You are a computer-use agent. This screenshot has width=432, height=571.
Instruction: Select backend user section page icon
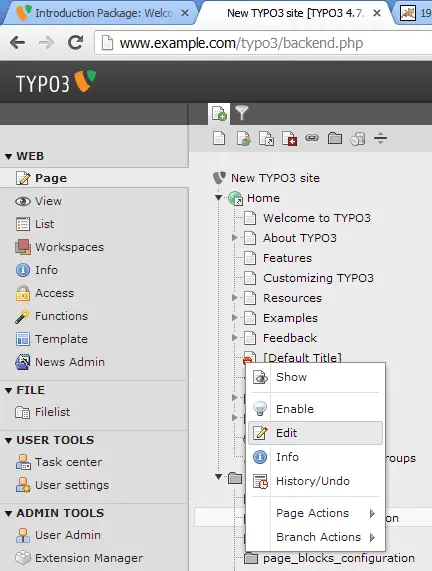pos(243,139)
